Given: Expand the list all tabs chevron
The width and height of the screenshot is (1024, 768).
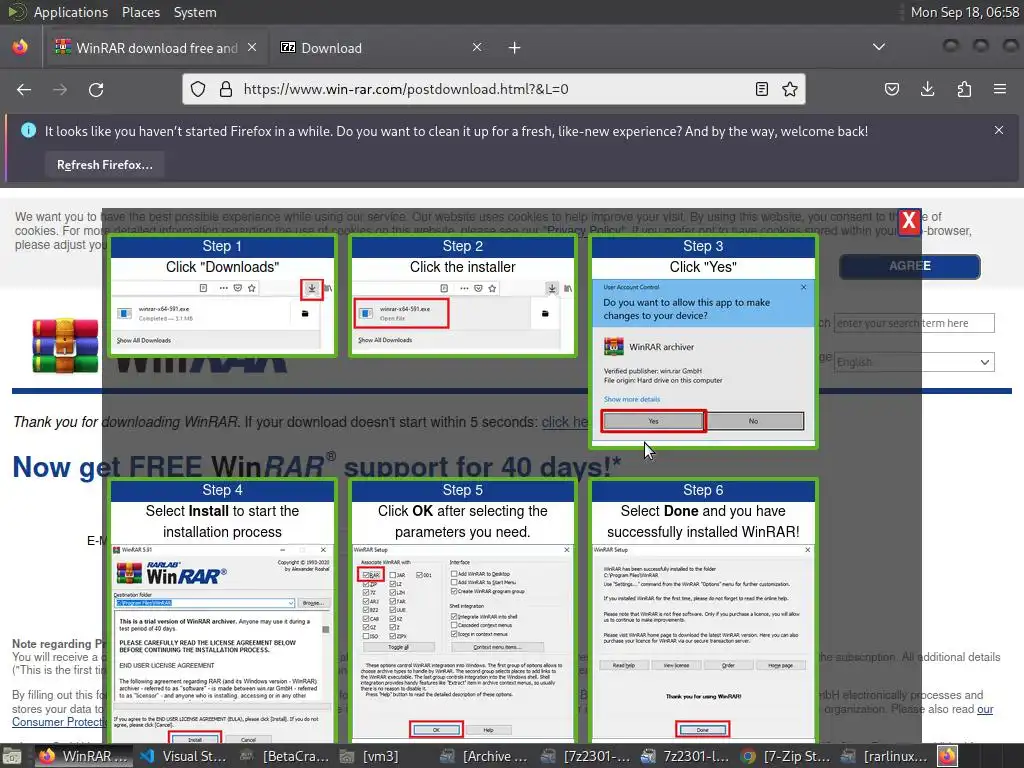Looking at the screenshot, I should click(879, 47).
